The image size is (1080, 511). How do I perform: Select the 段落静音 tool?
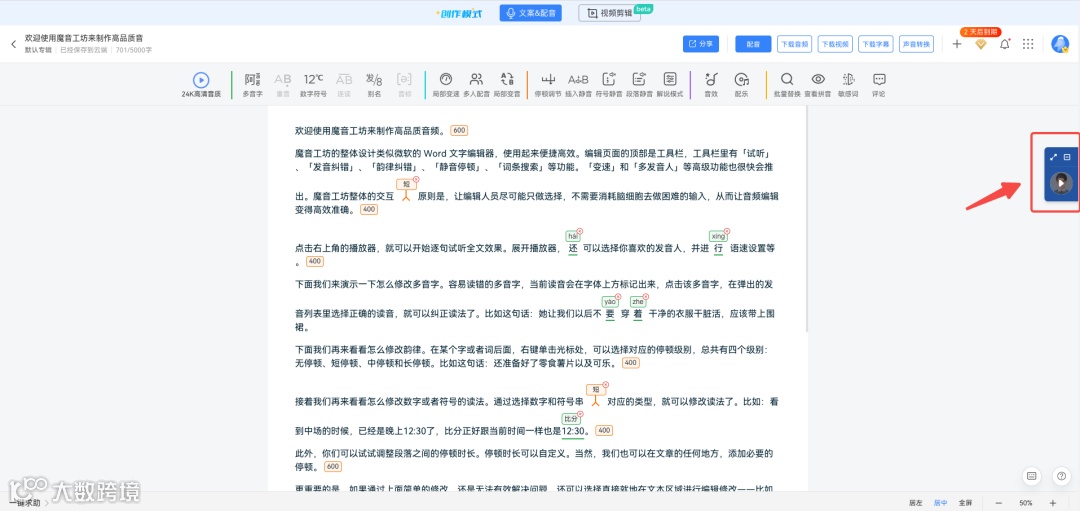[639, 84]
